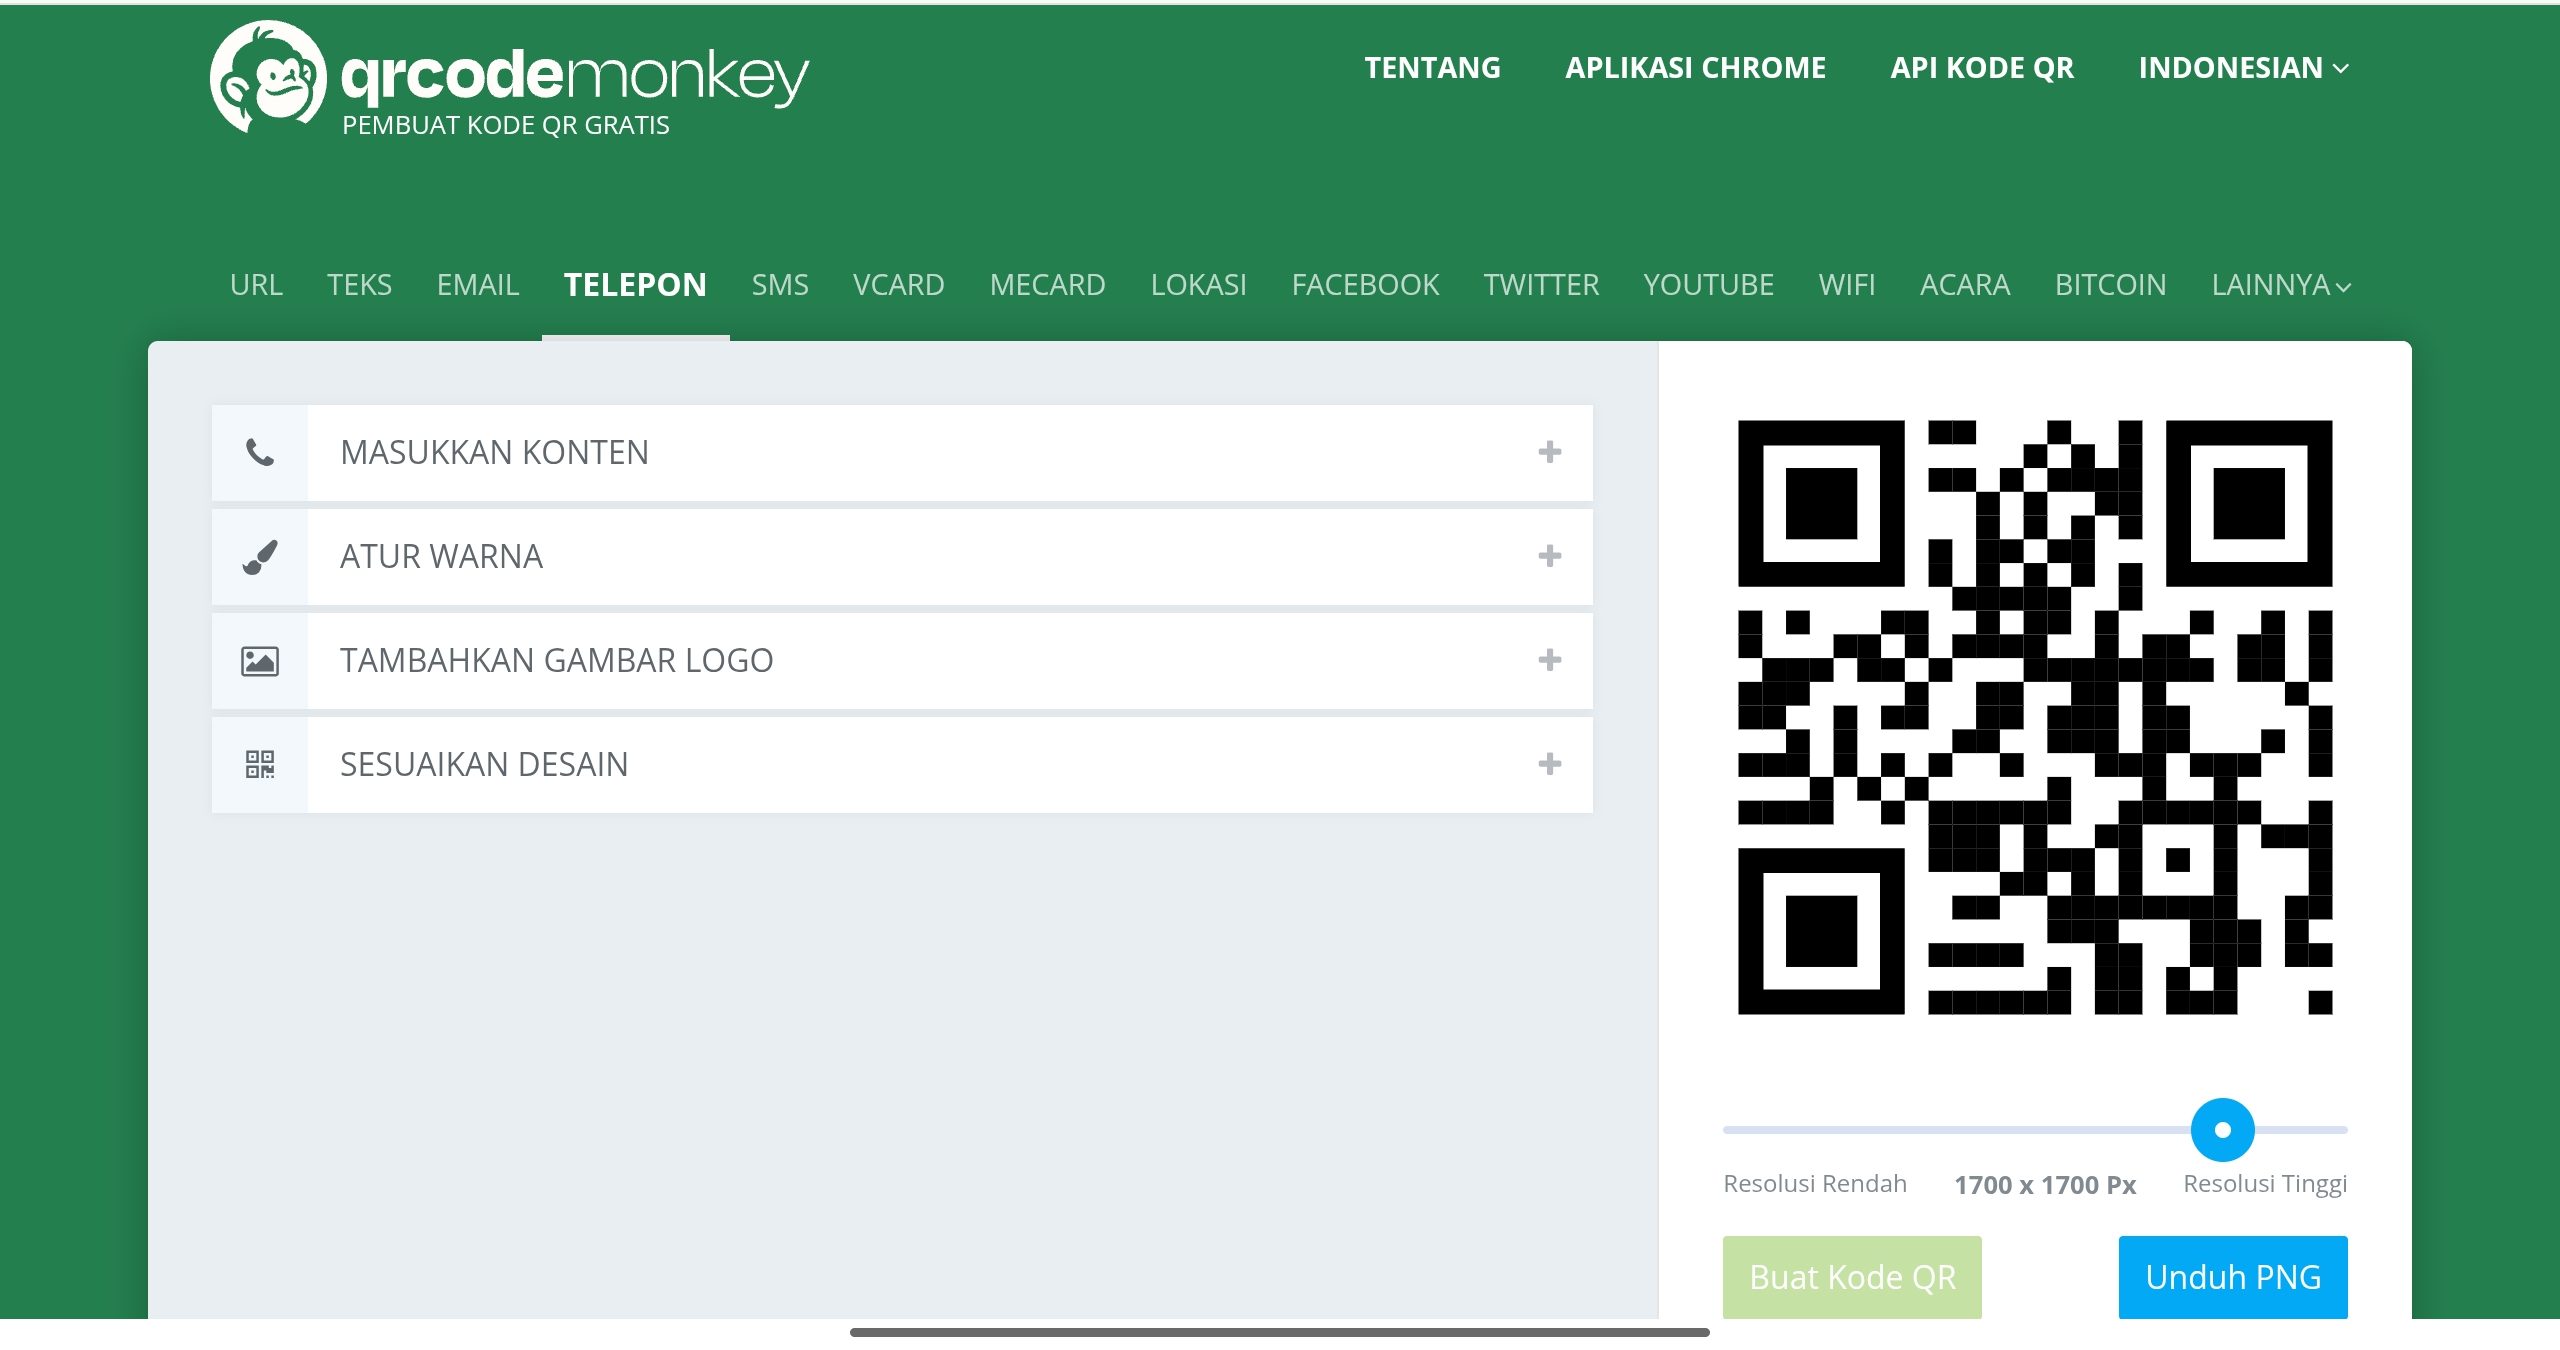2560x1350 pixels.
Task: Switch to the Facebook tab
Action: click(x=1365, y=285)
